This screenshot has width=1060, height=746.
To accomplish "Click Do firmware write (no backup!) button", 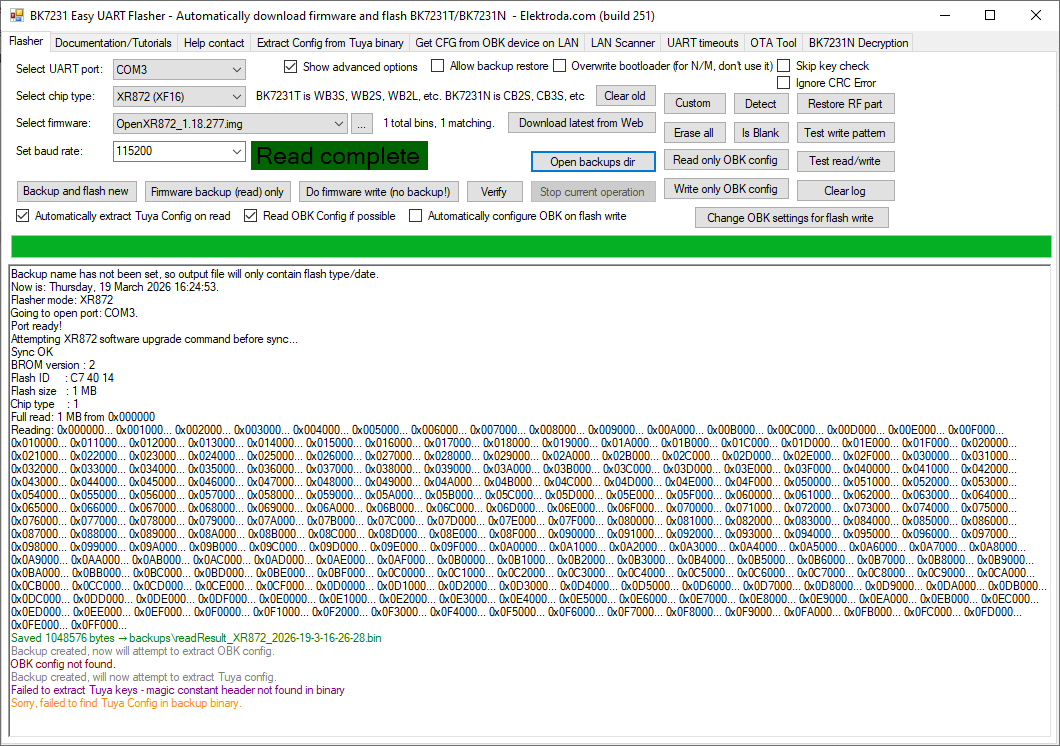I will (x=378, y=192).
